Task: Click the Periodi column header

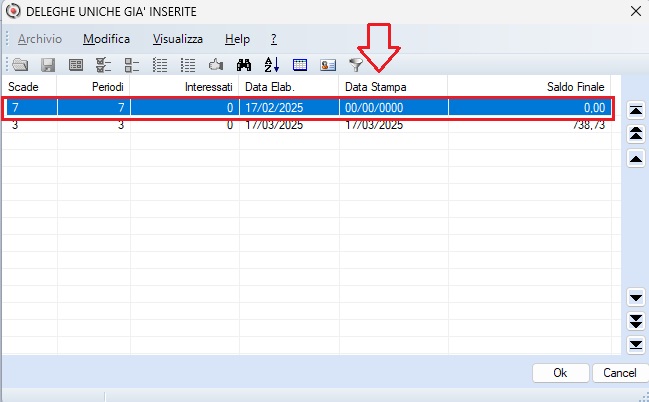Action: pos(94,87)
